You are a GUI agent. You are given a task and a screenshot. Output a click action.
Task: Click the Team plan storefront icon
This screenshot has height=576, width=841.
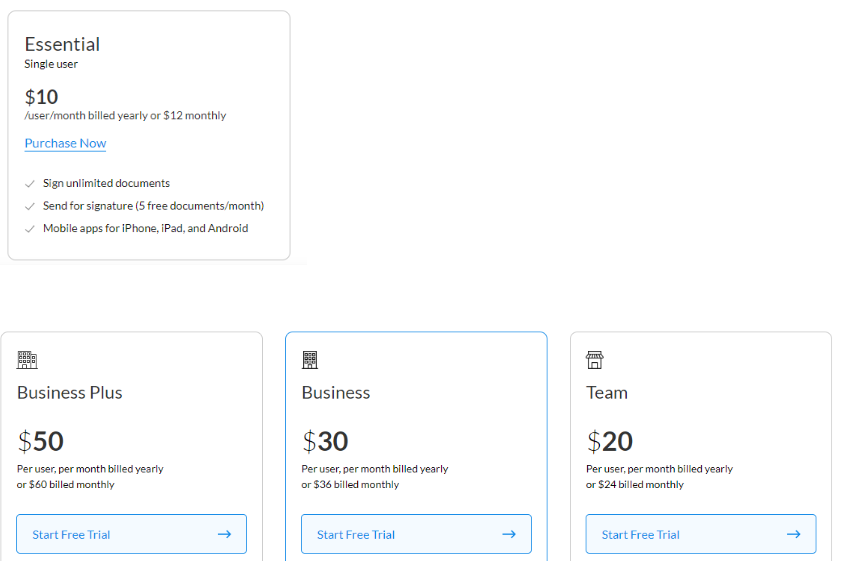point(595,360)
